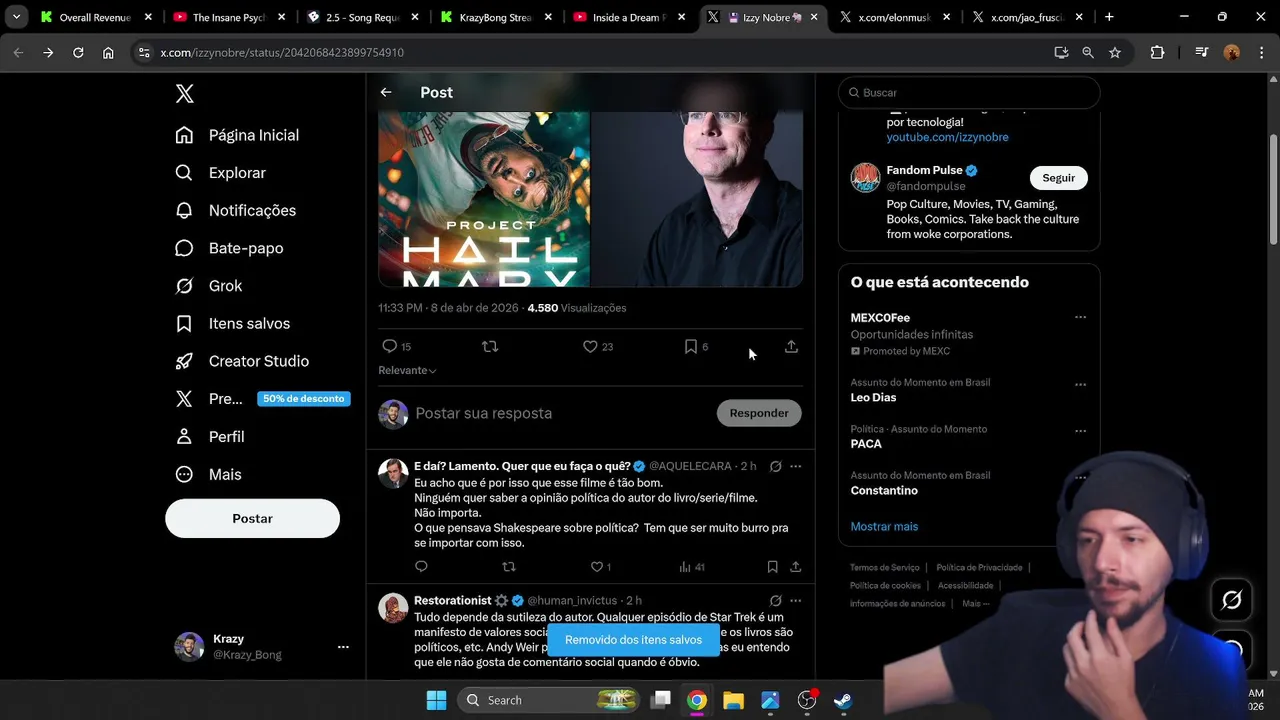1280x720 pixels.
Task: Open Grok icon on AQUELECARA's reply
Action: tap(775, 466)
